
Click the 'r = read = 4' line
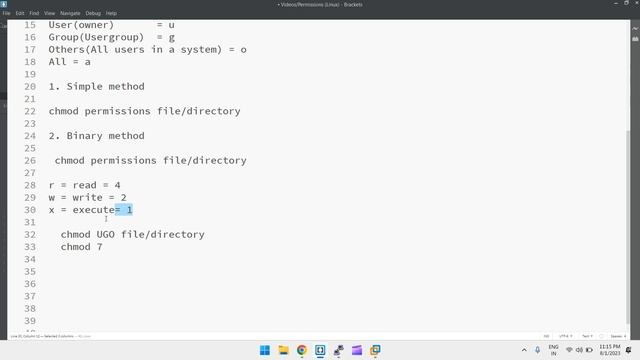(84, 185)
